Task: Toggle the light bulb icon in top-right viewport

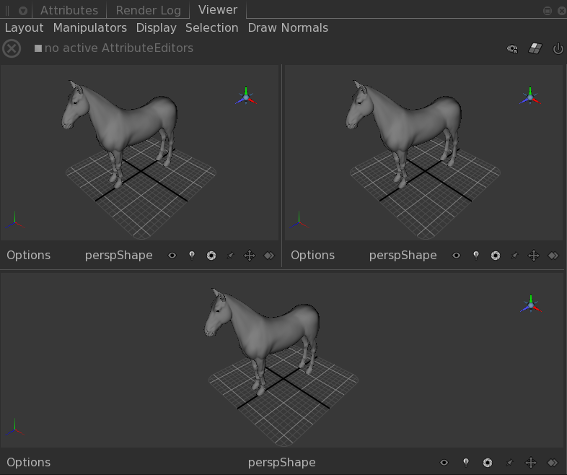Action: [476, 256]
